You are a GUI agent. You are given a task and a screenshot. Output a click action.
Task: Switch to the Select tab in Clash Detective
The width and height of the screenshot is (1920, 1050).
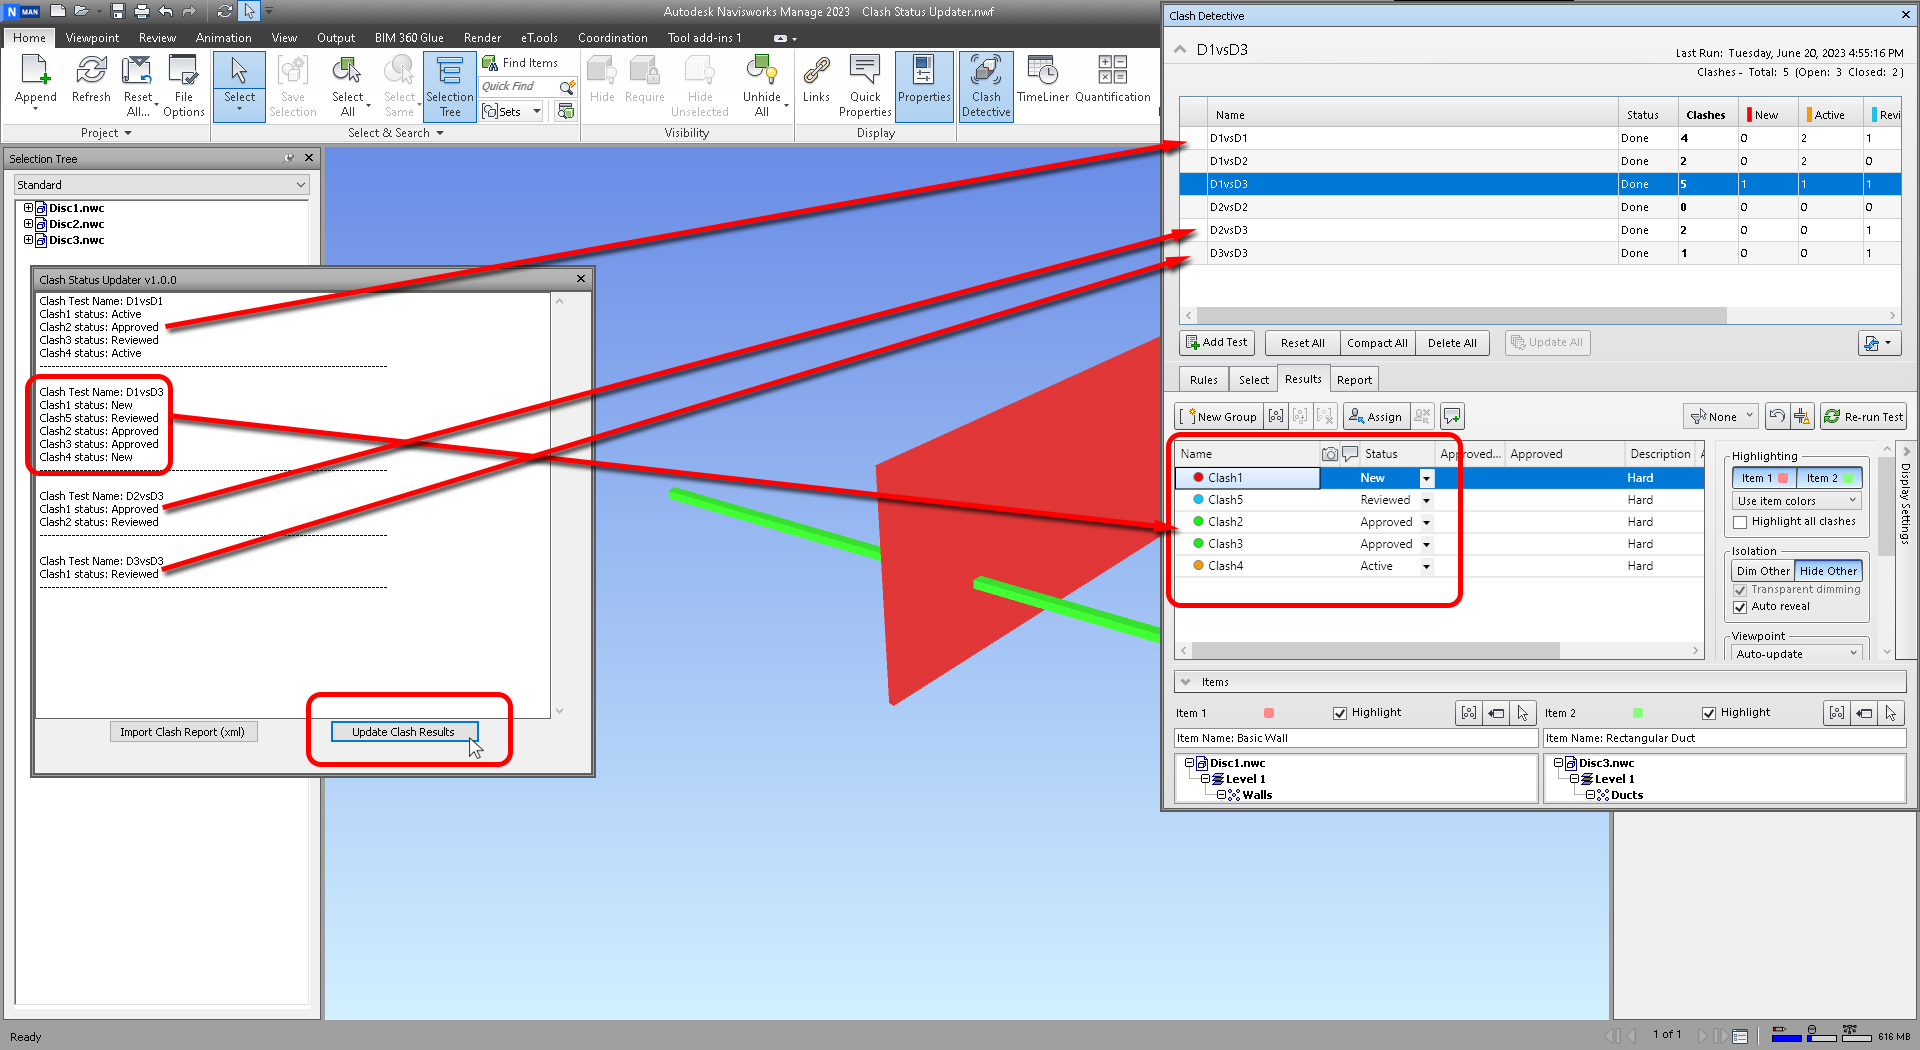pos(1253,380)
